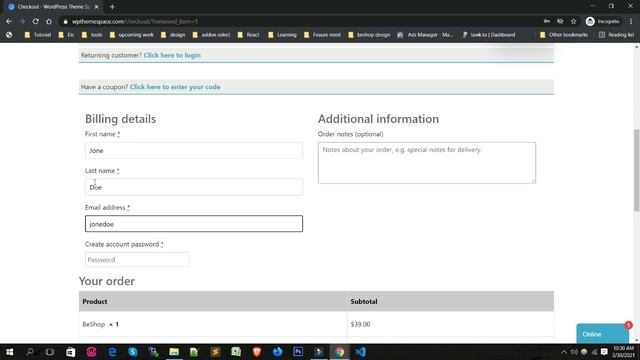The width and height of the screenshot is (640, 360).
Task: Open the addon select bookmarks folder
Action: pyautogui.click(x=211, y=35)
